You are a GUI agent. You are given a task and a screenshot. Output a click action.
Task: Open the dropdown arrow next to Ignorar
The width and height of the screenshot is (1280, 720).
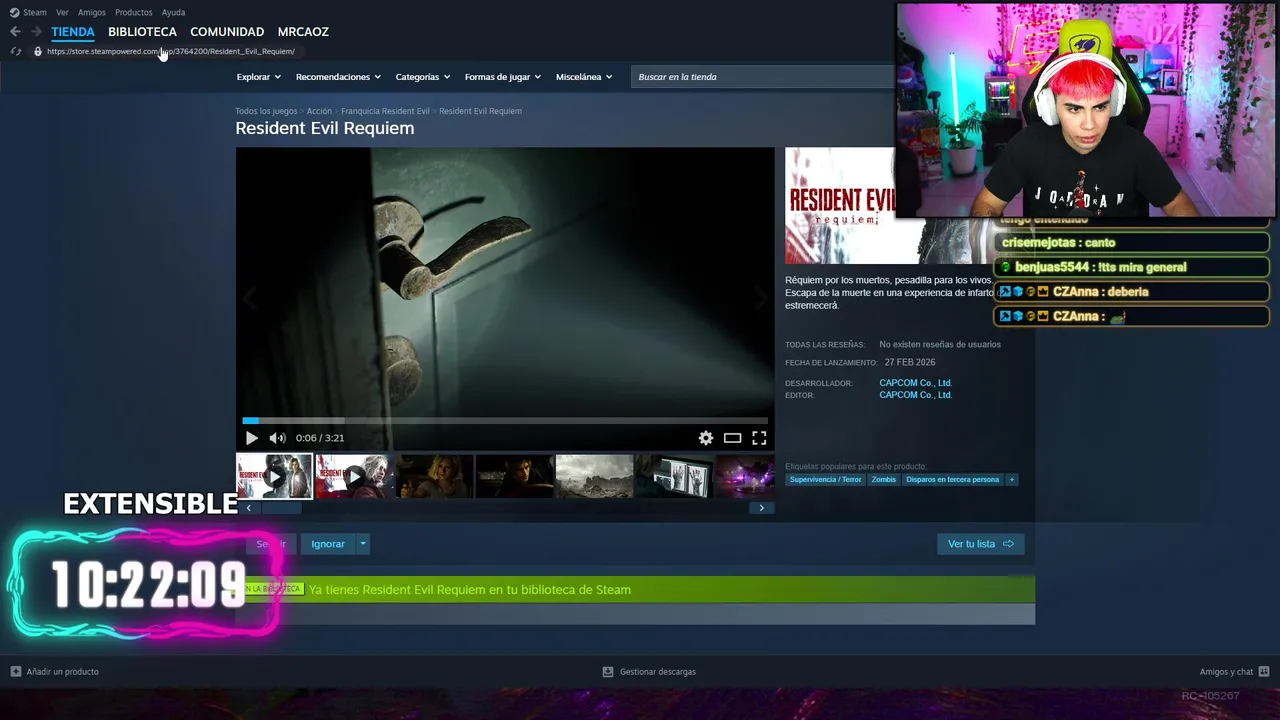click(363, 544)
